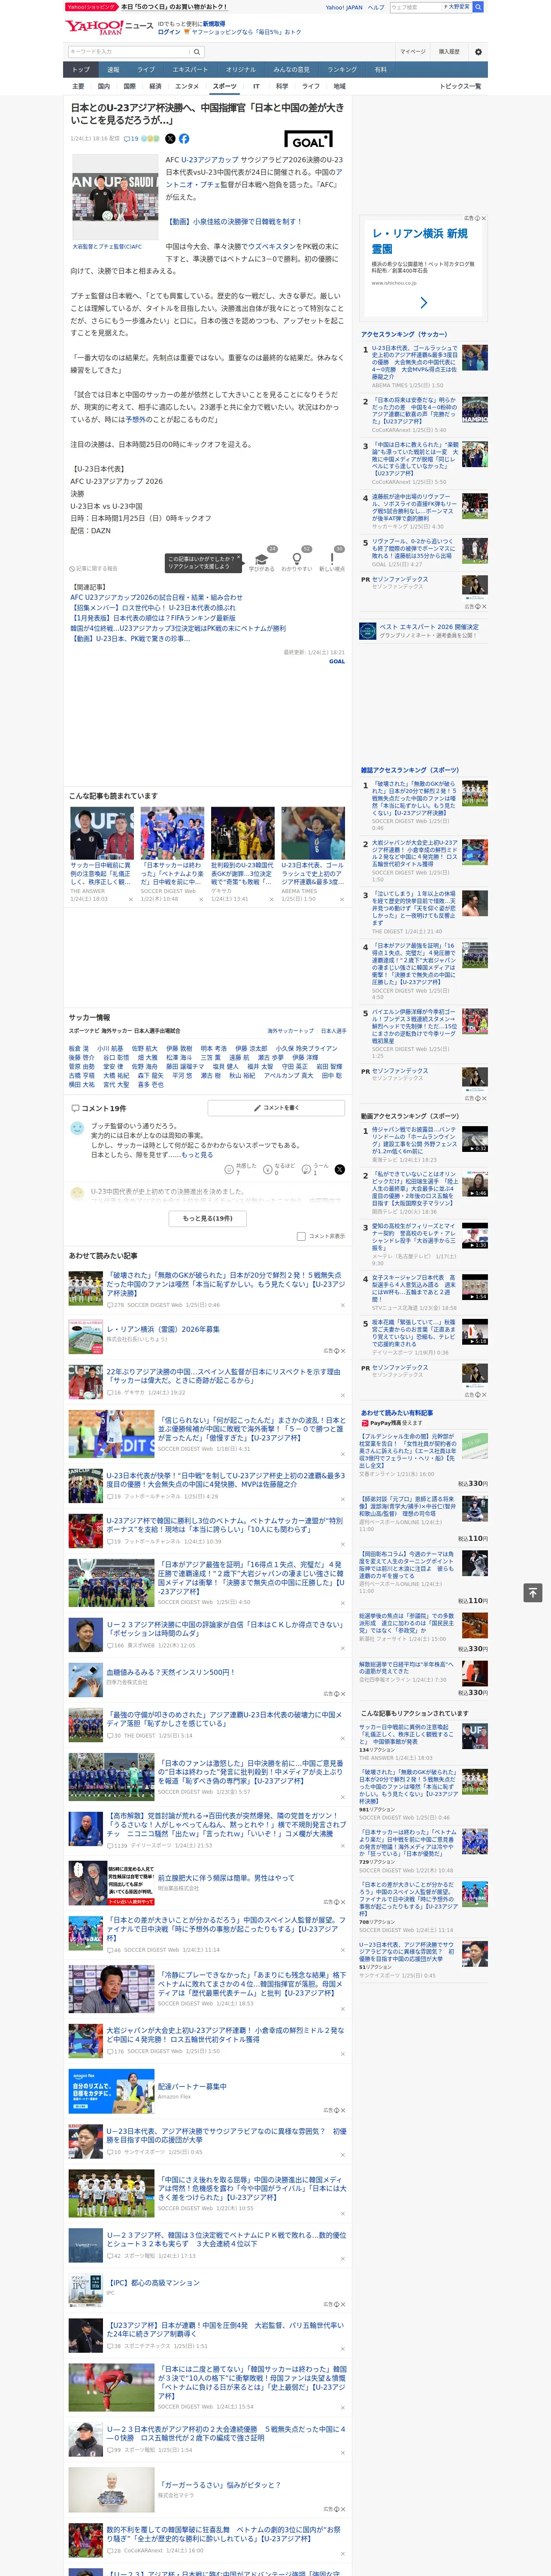Click the header search magnifier icon
Image resolution: width=551 pixels, height=2576 pixels.
478,7
